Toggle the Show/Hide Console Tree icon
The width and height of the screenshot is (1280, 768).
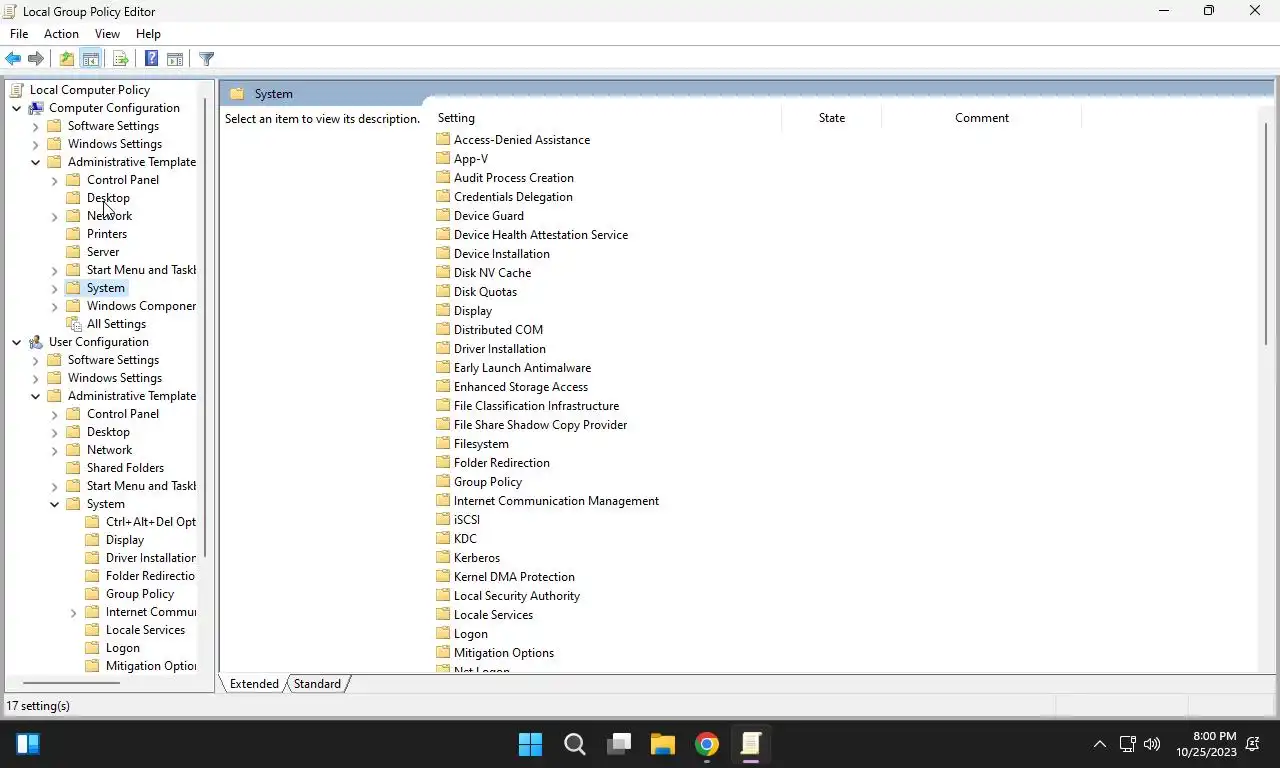coord(90,59)
